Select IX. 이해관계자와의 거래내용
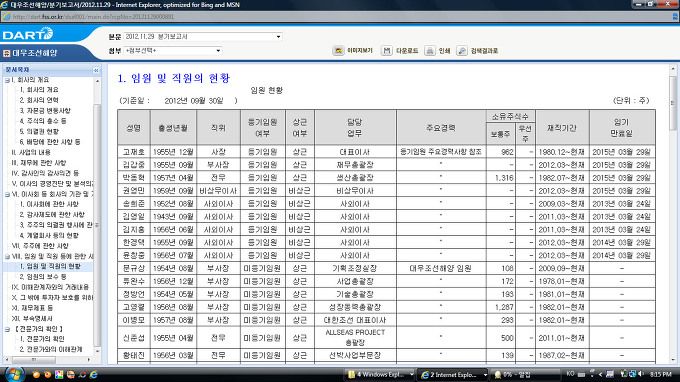The width and height of the screenshot is (680, 382). (50, 287)
